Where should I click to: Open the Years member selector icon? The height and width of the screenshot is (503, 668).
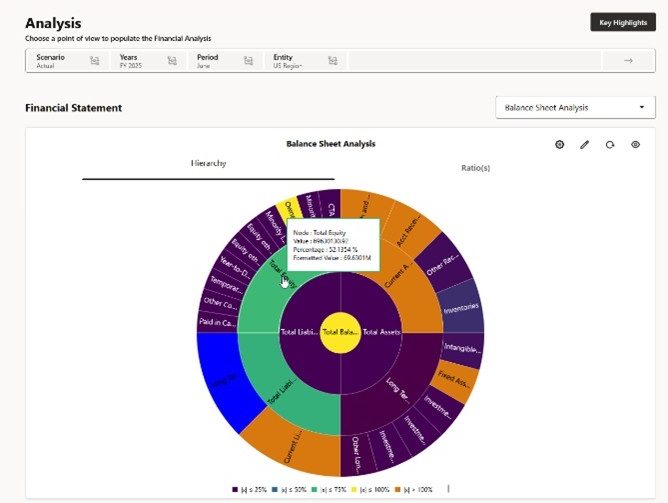172,61
